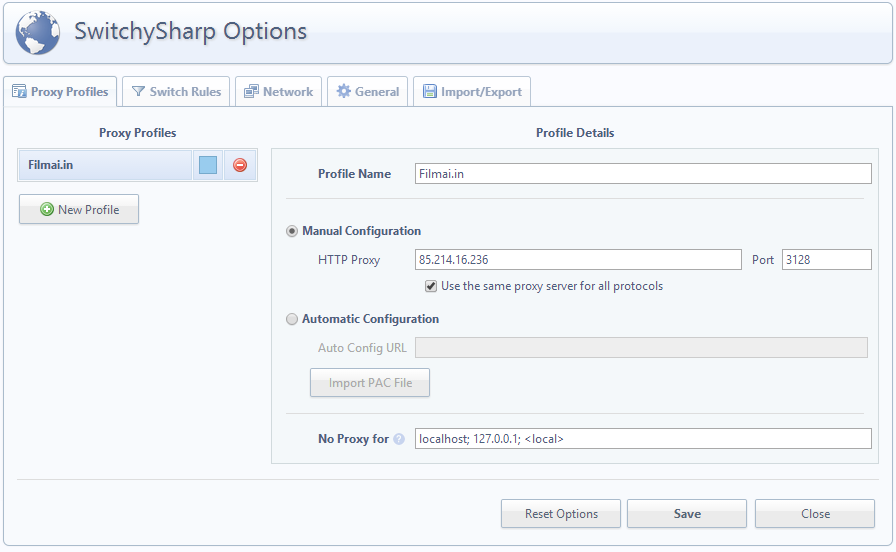
Task: Go to the Network tab
Action: tap(278, 91)
